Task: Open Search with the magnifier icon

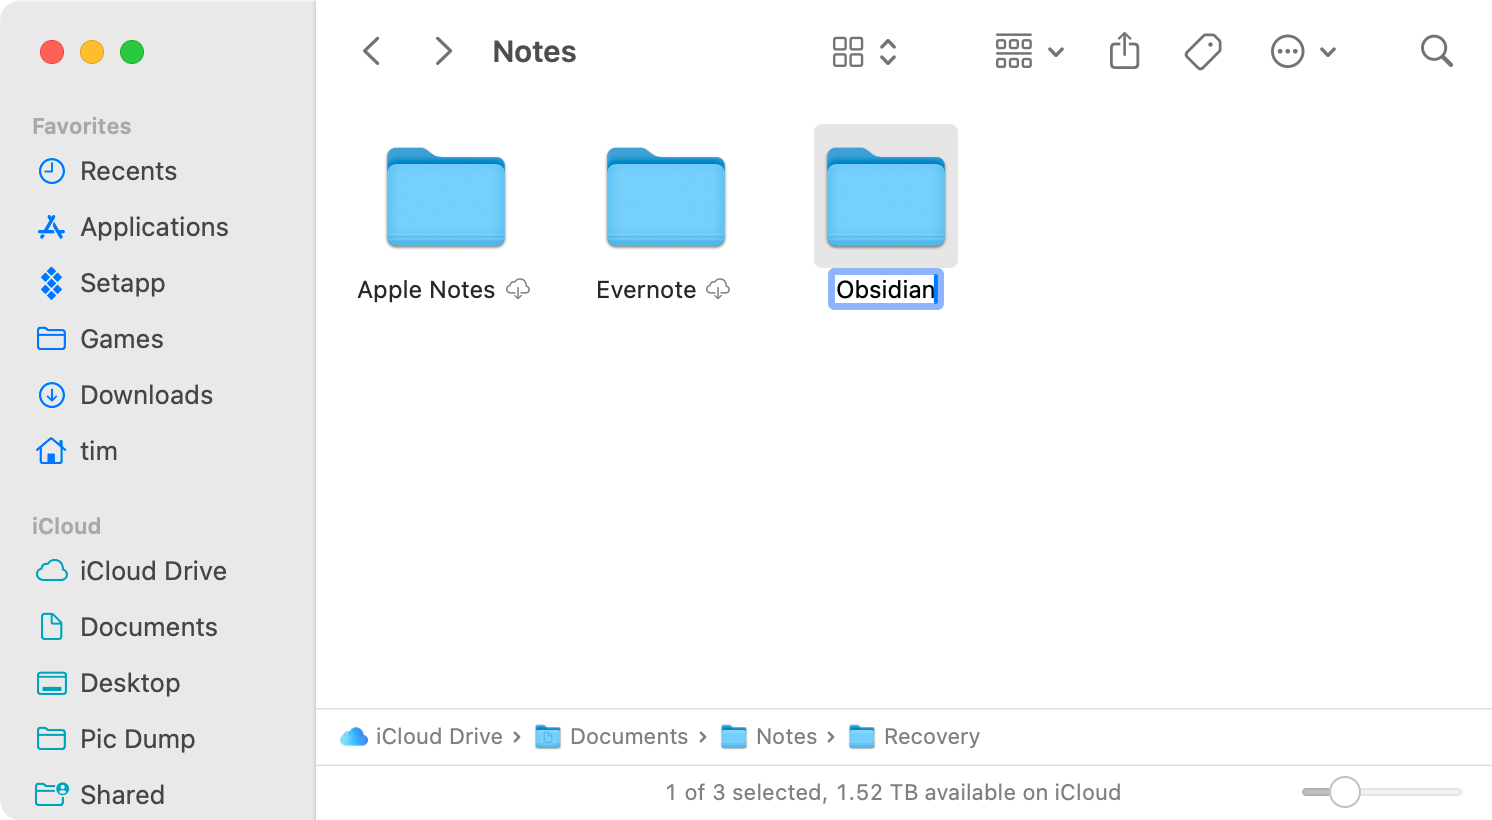Action: click(1436, 51)
